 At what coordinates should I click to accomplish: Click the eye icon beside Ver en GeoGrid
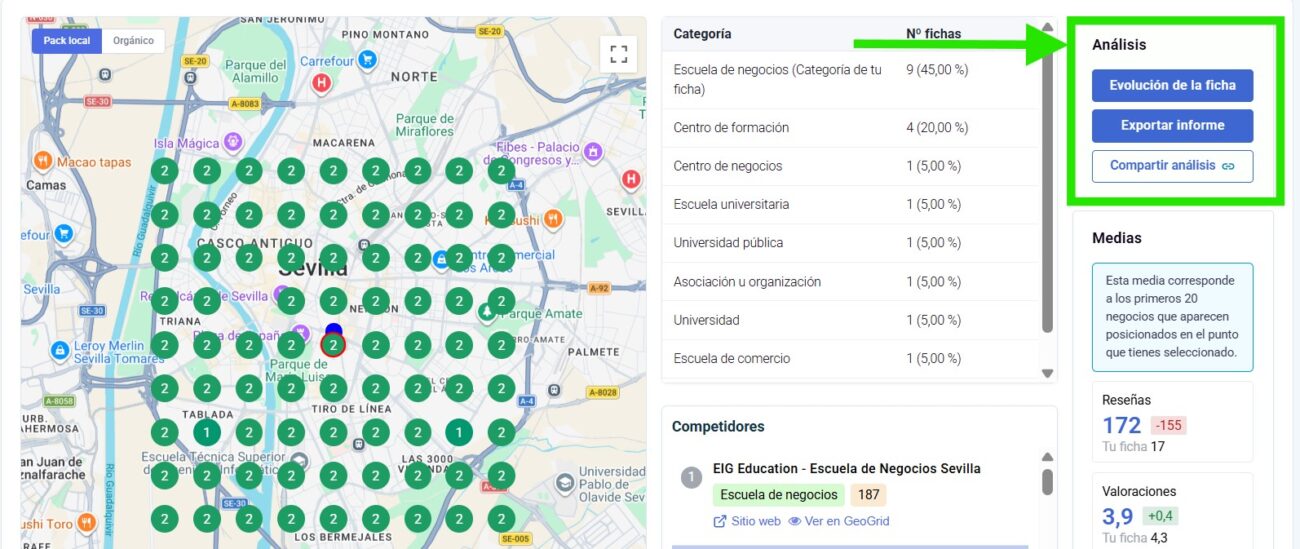[x=795, y=521]
